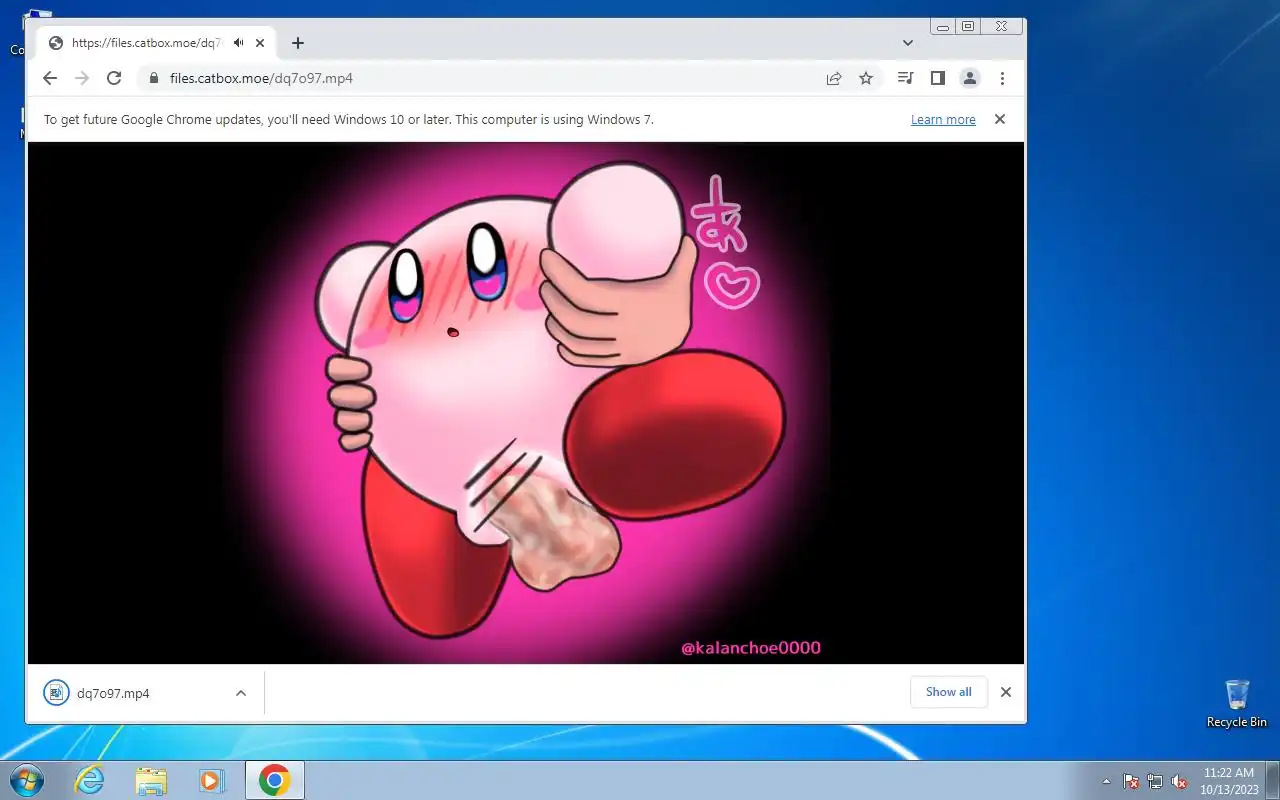The width and height of the screenshot is (1280, 800).
Task: Maximize the Chrome window
Action: point(968,27)
